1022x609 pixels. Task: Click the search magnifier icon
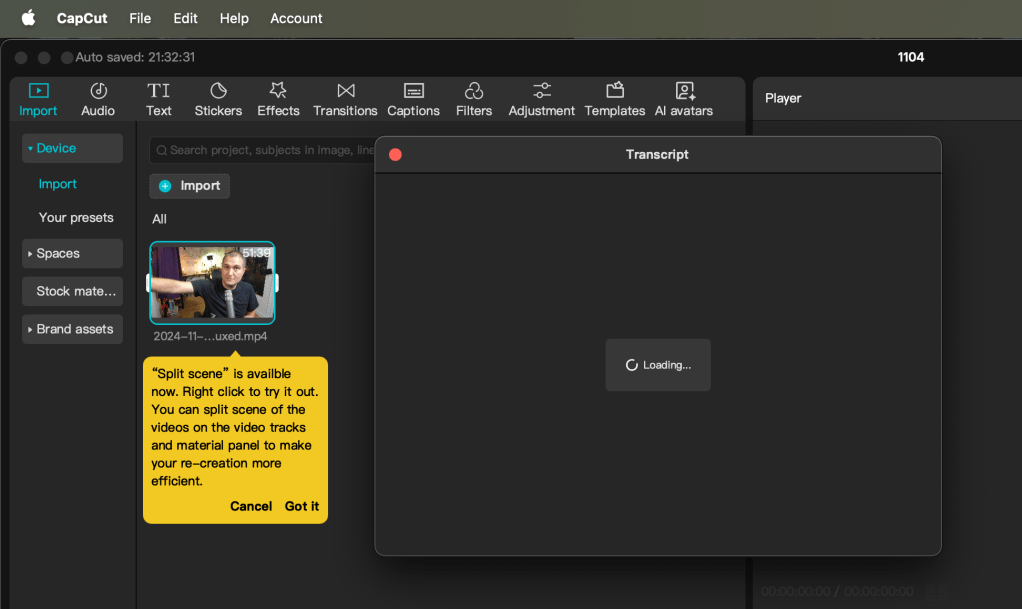tap(162, 150)
